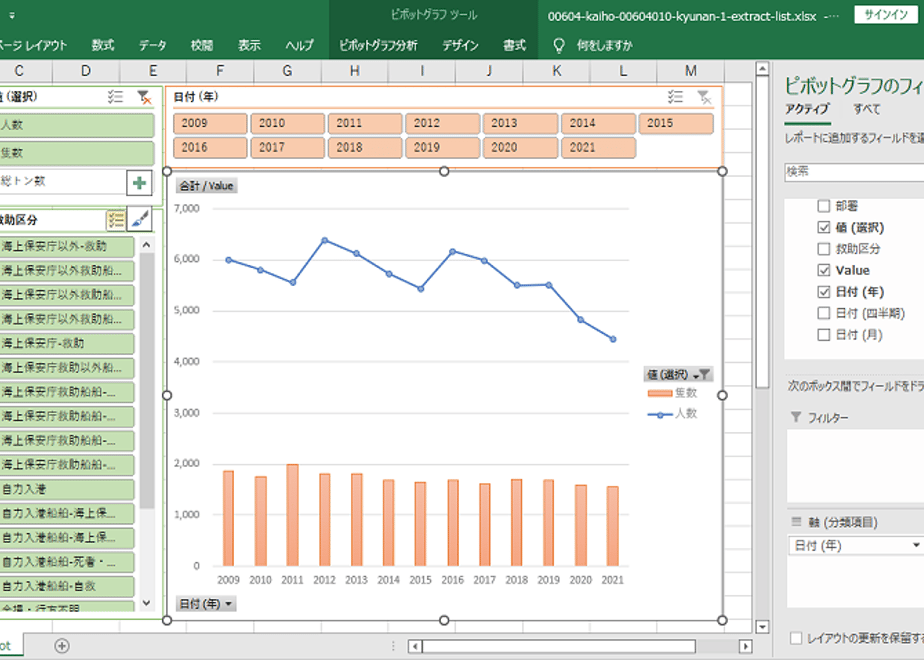The width and height of the screenshot is (924, 660).
Task: Switch to the すべて tab in field pane
Action: [x=867, y=109]
